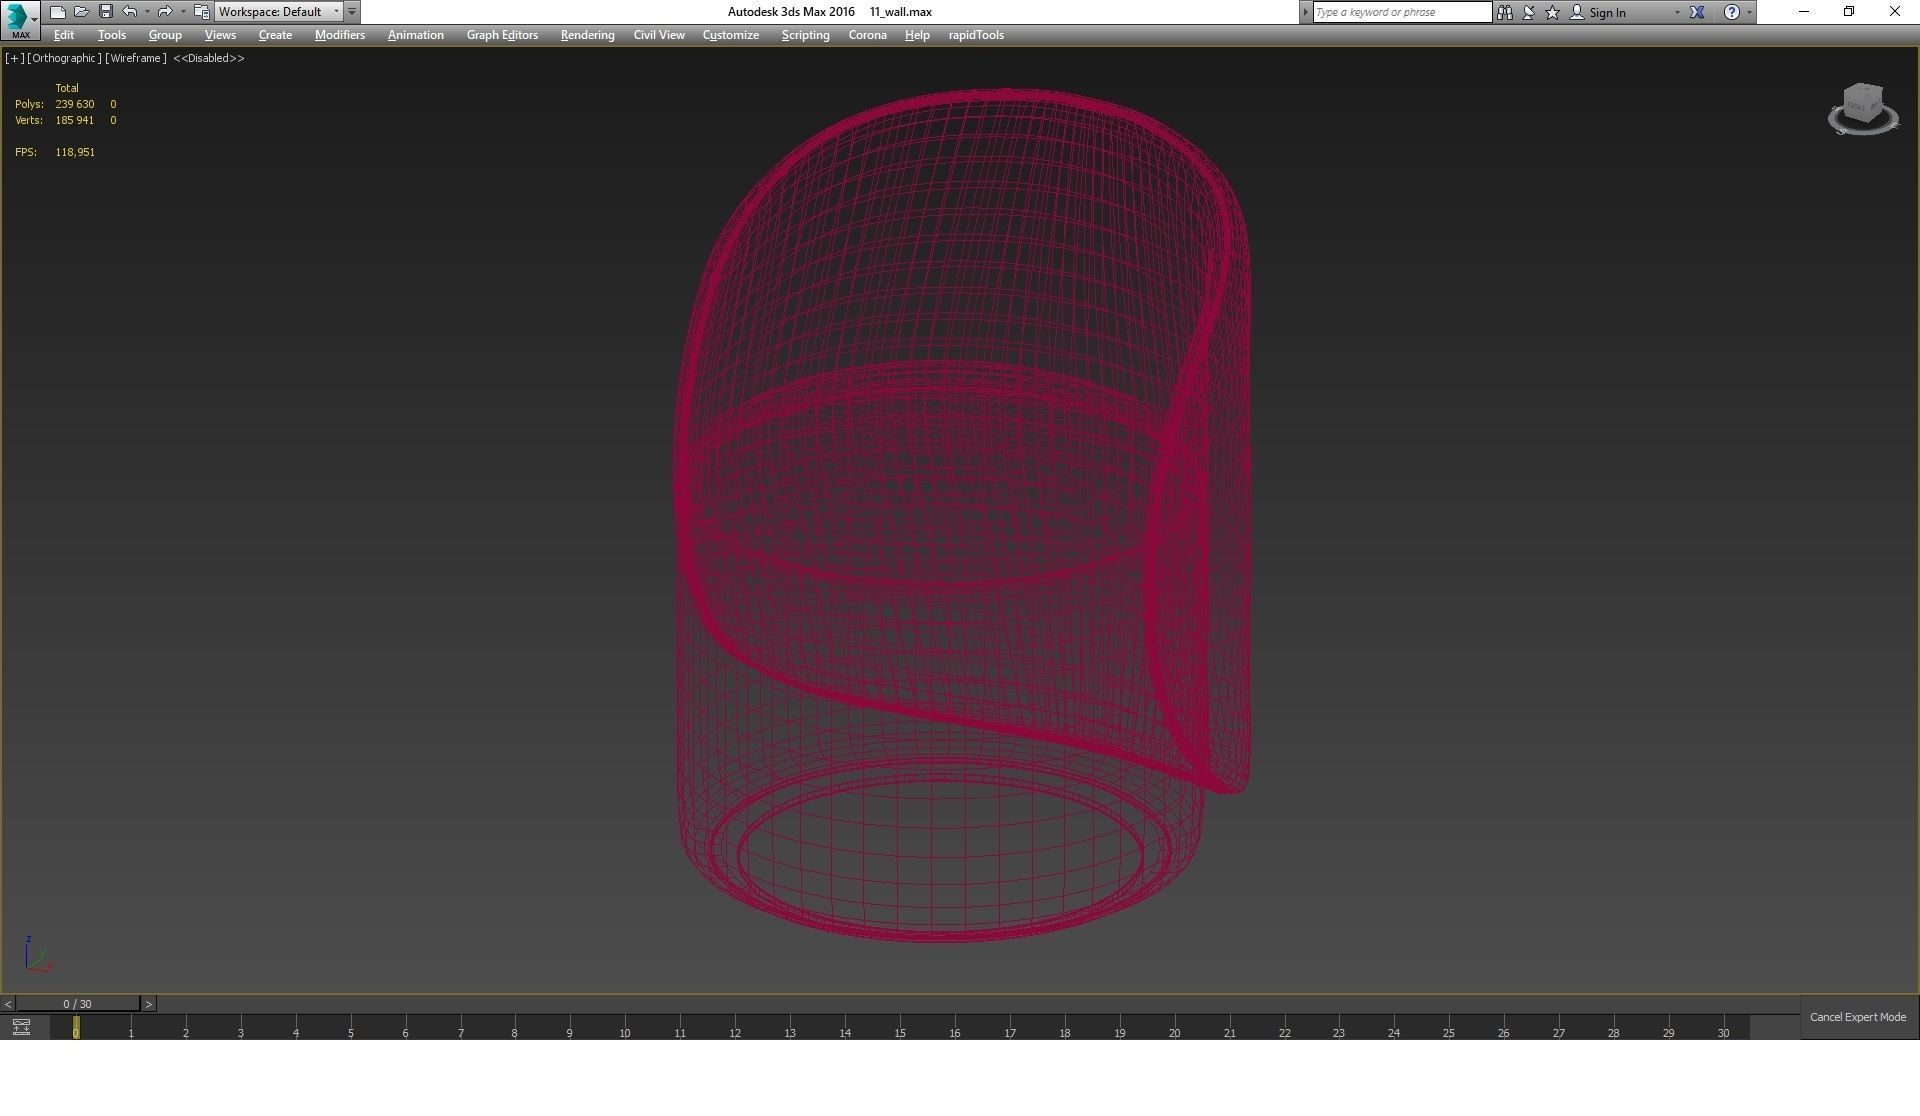Open the Modifiers menu
This screenshot has width=1920, height=1116.
339,35
